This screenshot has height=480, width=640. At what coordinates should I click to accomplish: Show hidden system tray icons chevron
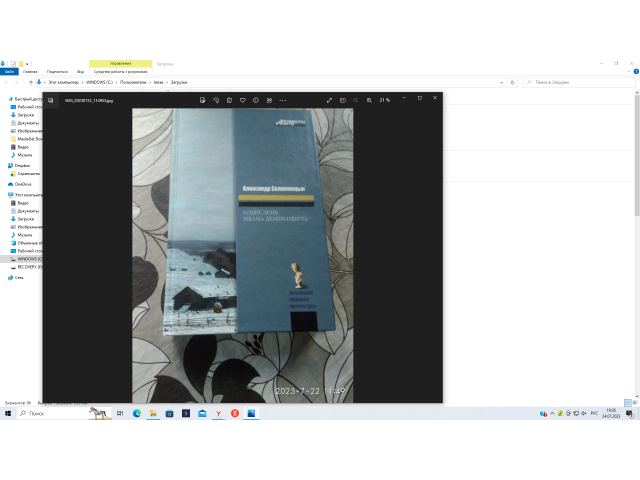[x=552, y=413]
